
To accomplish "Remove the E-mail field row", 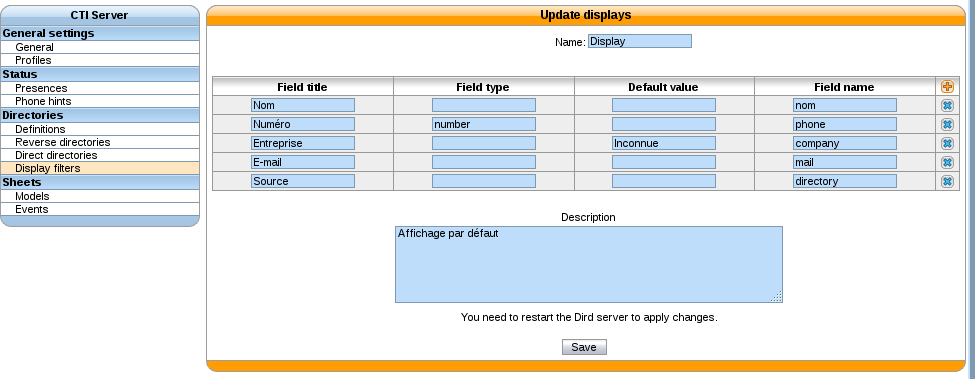I will [947, 162].
